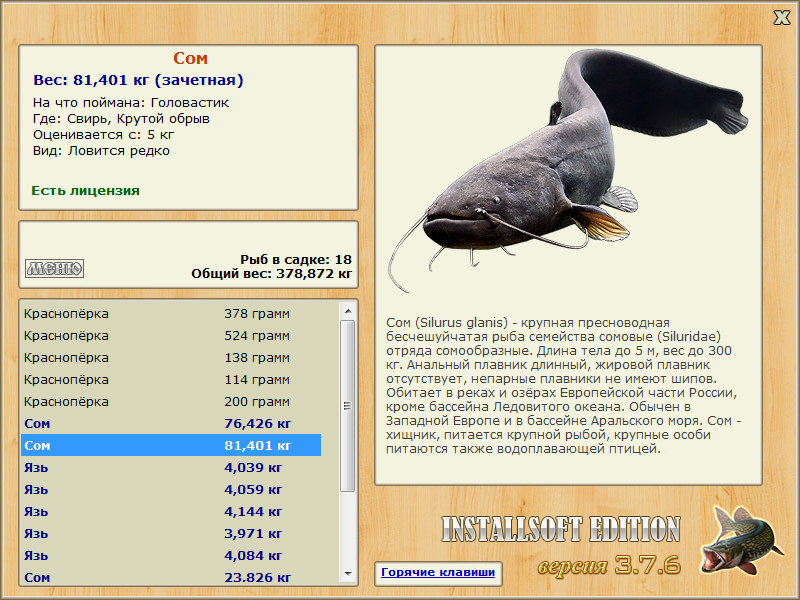The image size is (800, 600).
Task: Click the Есть лицензия label
Action: pyautogui.click(x=85, y=191)
